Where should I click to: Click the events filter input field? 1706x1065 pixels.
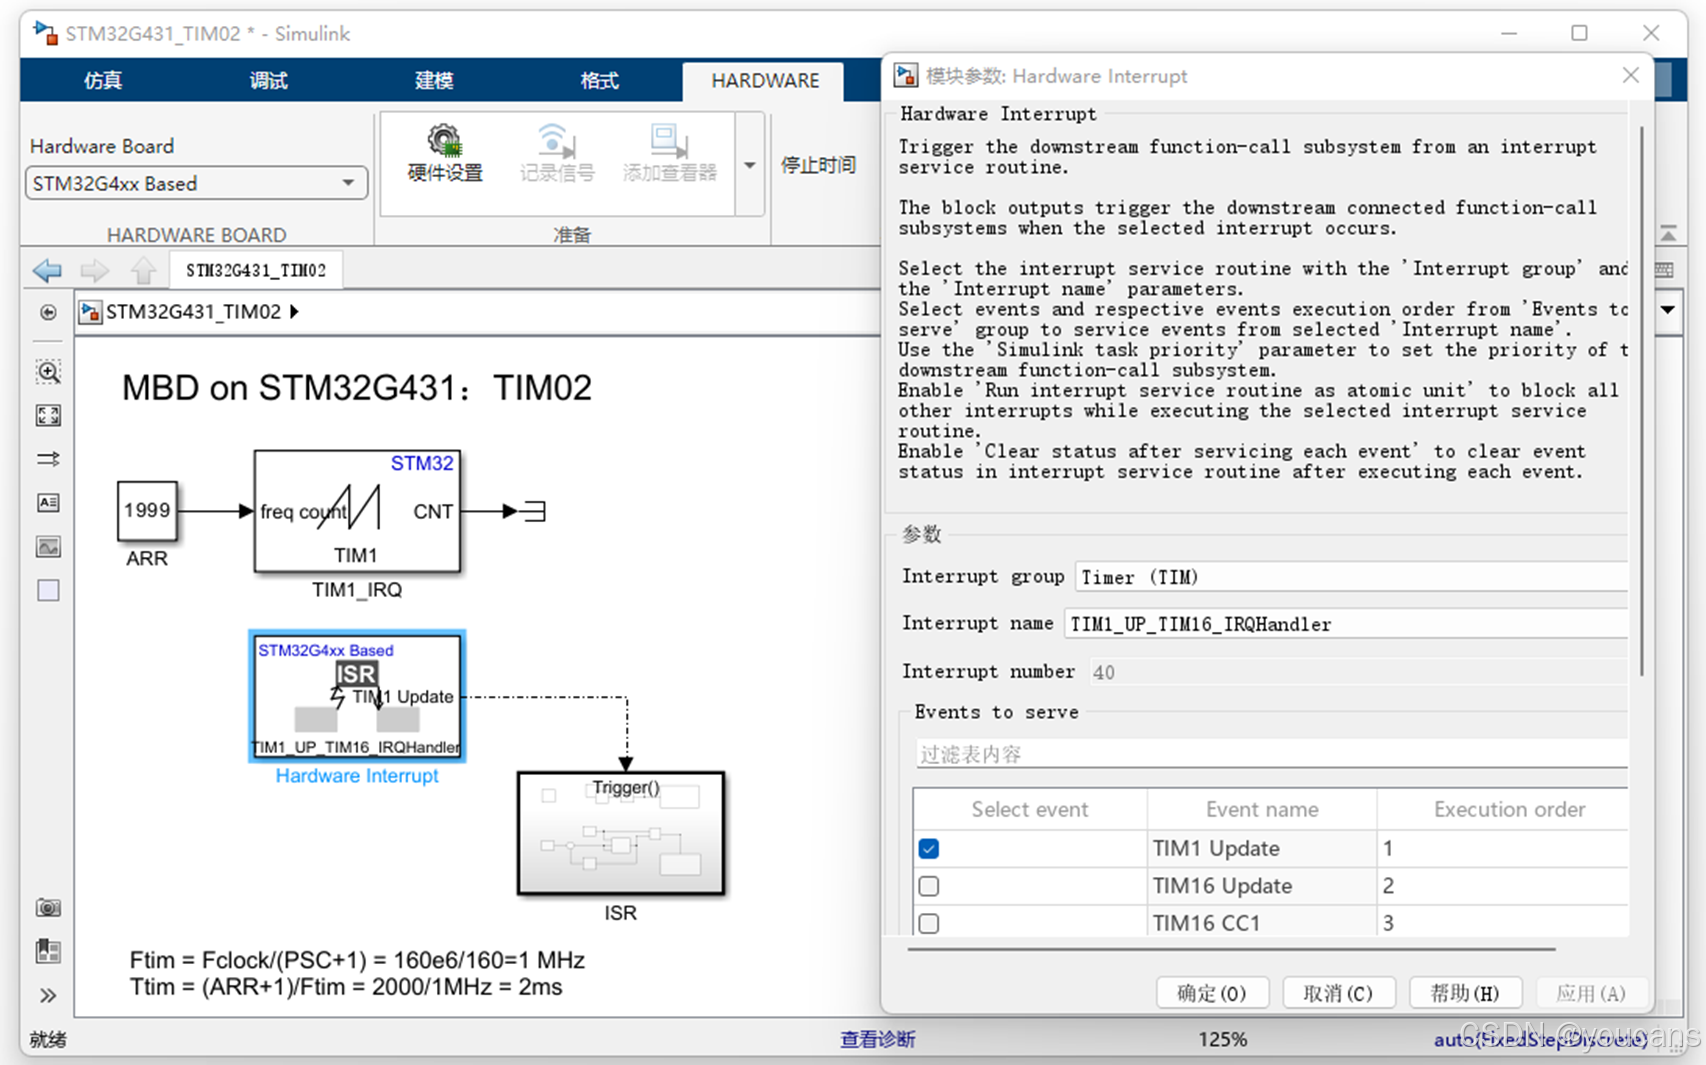pyautogui.click(x=1271, y=754)
